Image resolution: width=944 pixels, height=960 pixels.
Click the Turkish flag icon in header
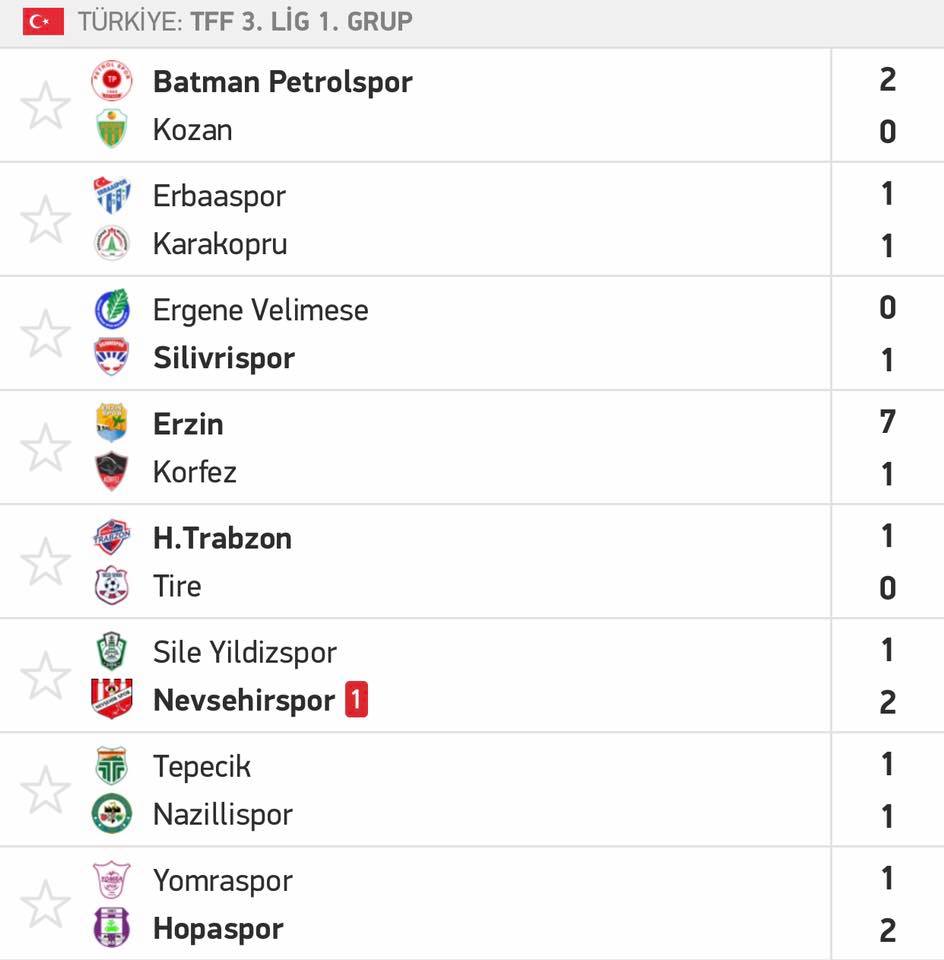pyautogui.click(x=43, y=21)
